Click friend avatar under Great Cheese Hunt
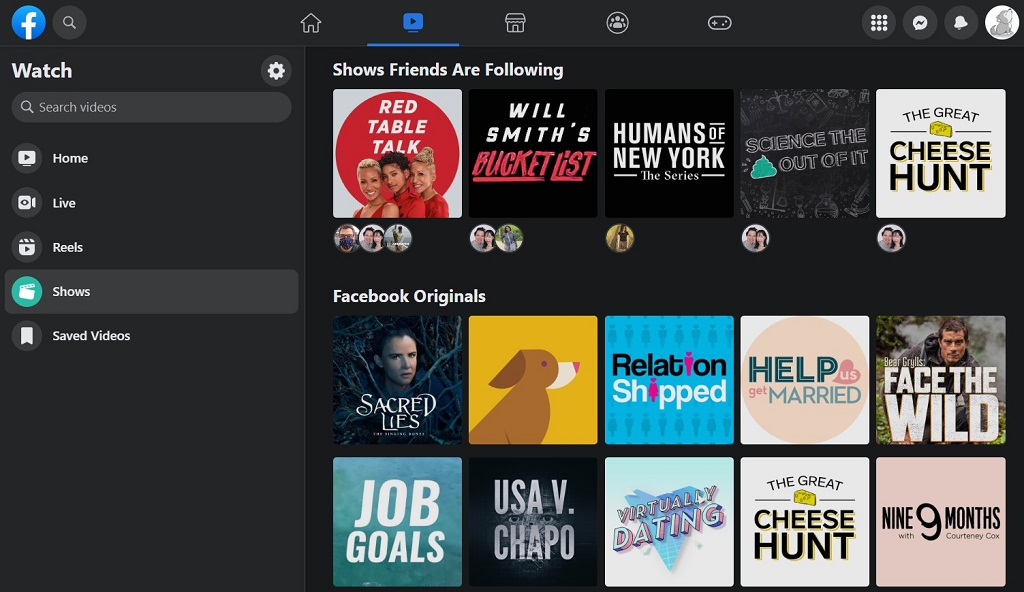The height and width of the screenshot is (592, 1024). click(891, 238)
